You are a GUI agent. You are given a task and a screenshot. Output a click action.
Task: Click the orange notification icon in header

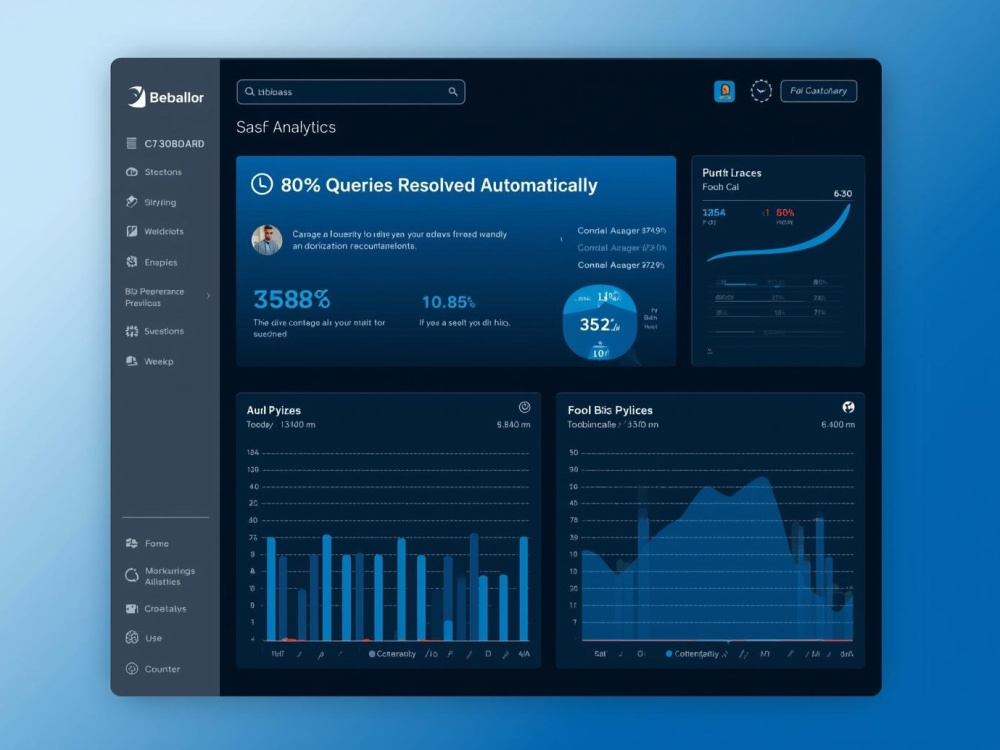(724, 91)
